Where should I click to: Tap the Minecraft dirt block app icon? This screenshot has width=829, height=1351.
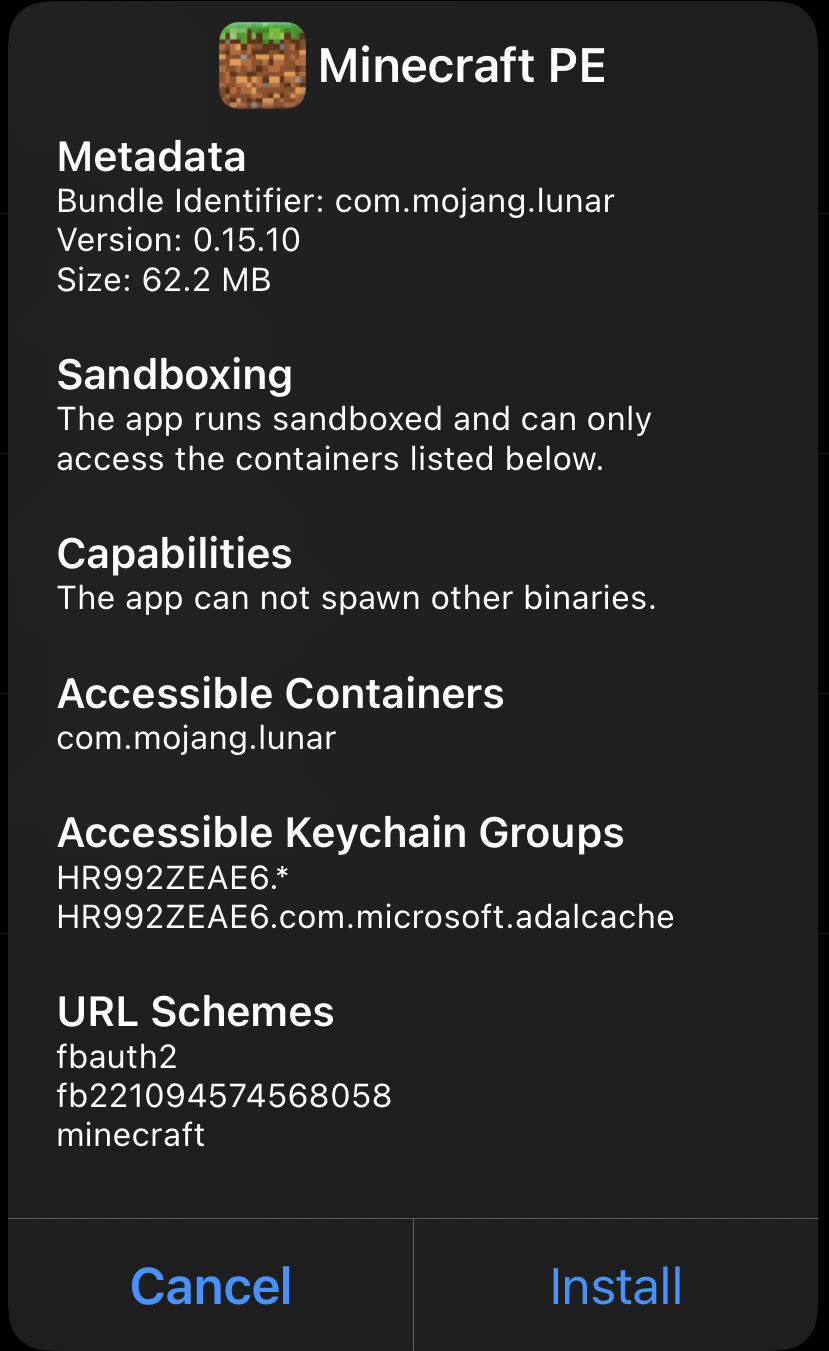[x=262, y=66]
